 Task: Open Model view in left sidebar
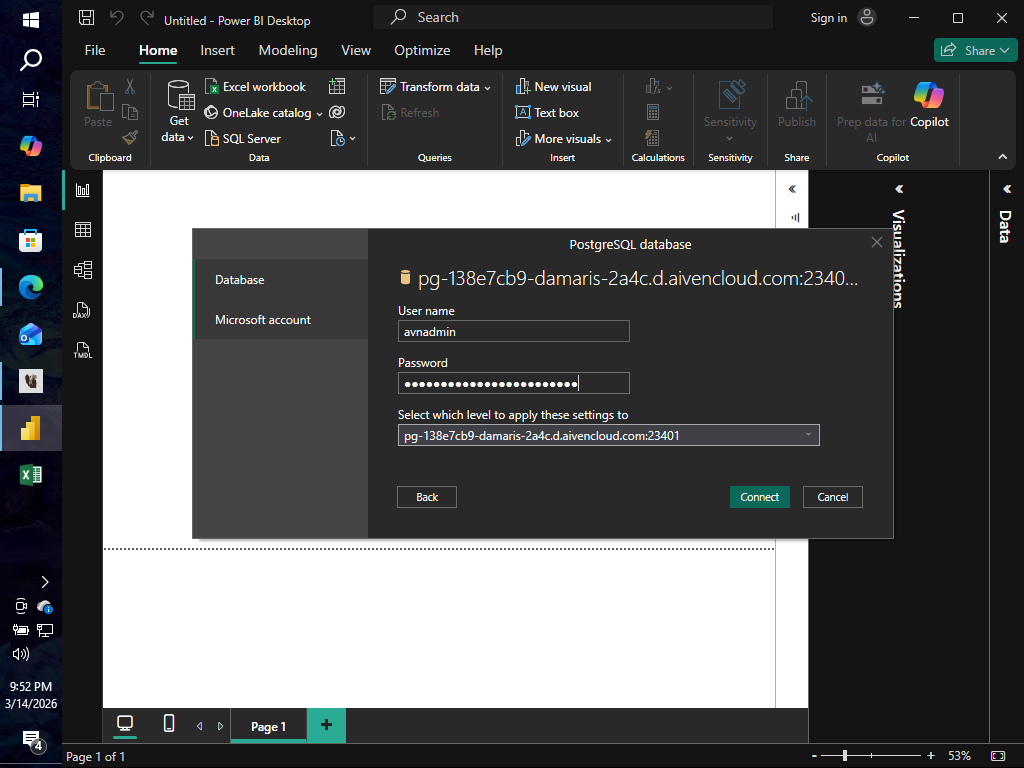click(83, 270)
